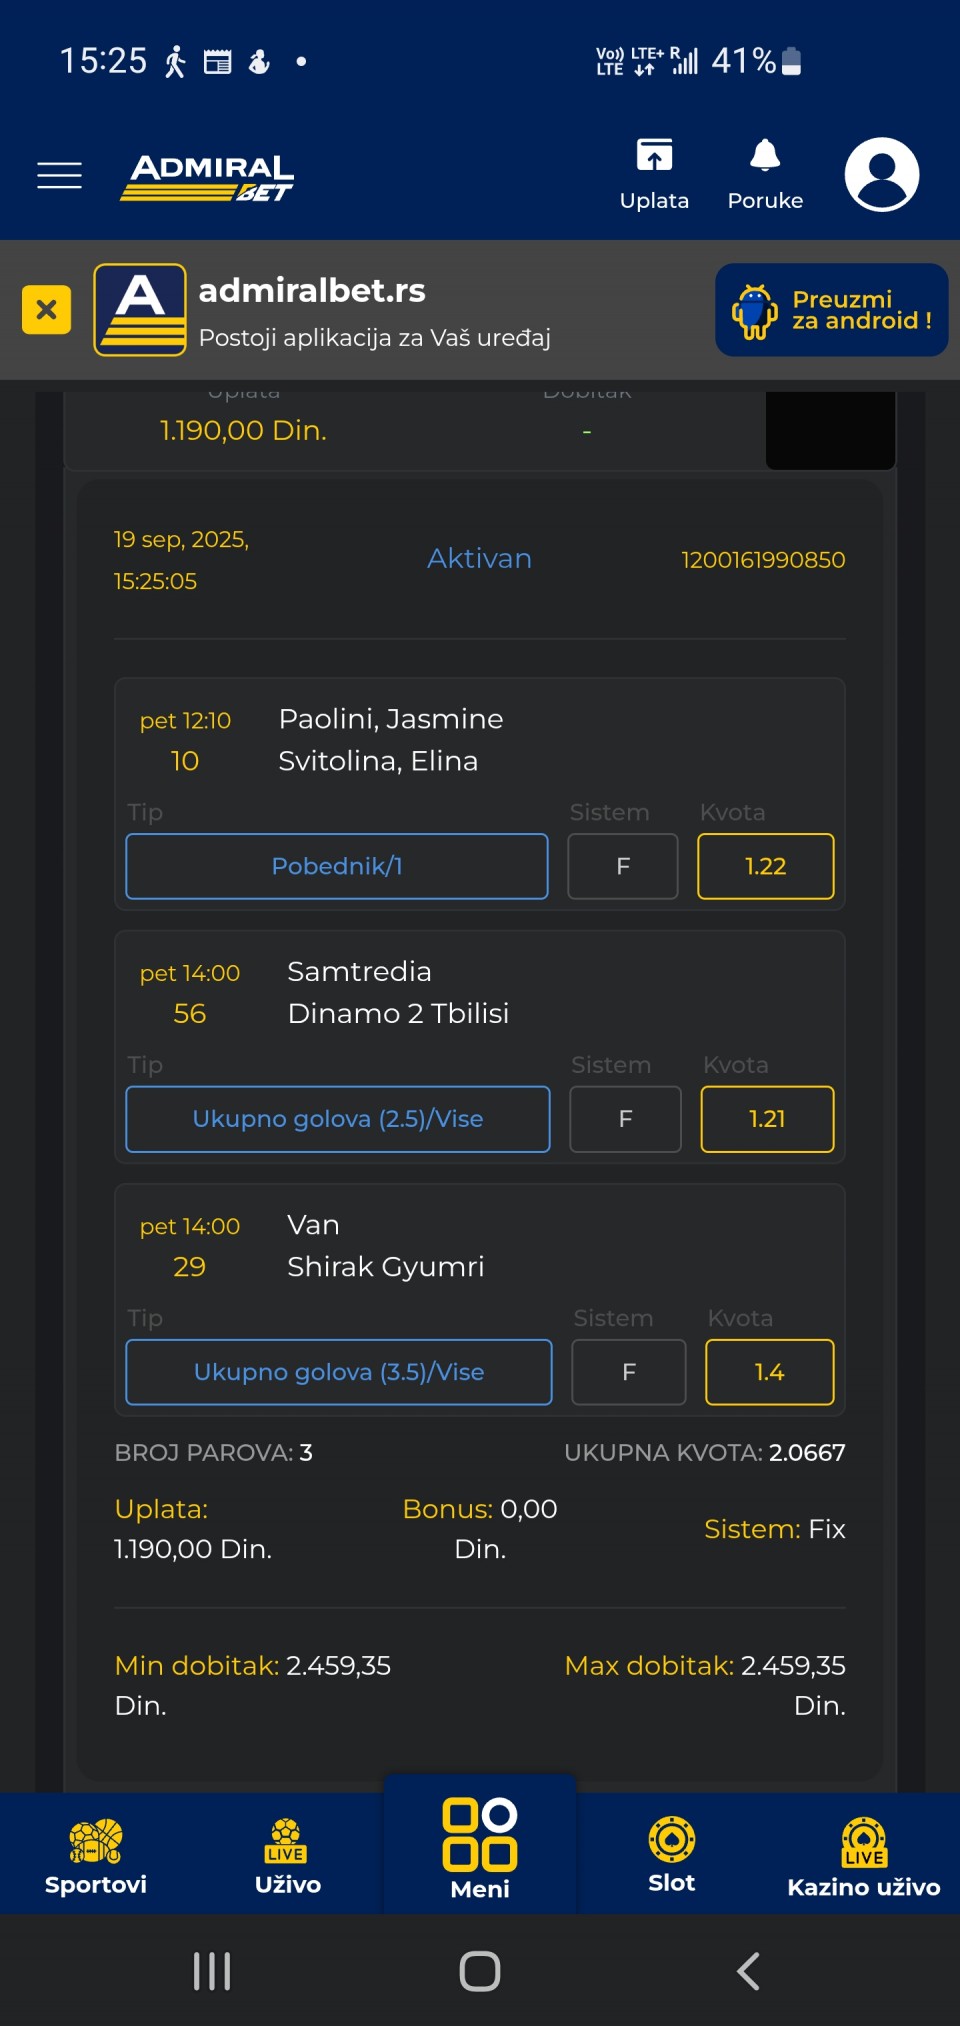Tap the Preuzmi za android button

[831, 310]
